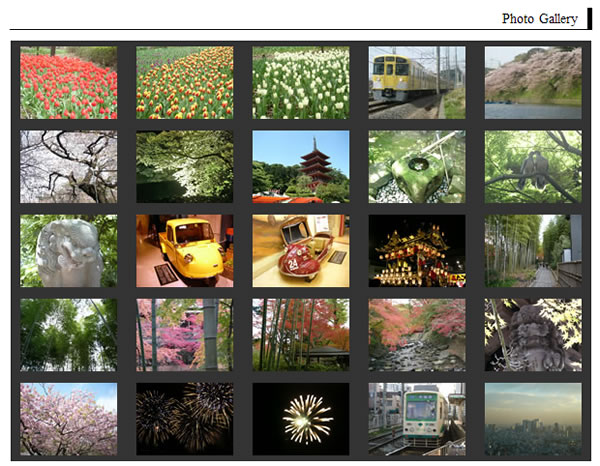Screen dimensions: 600x466
Task: View the cherry blossoms beside water photo
Action: pos(532,83)
